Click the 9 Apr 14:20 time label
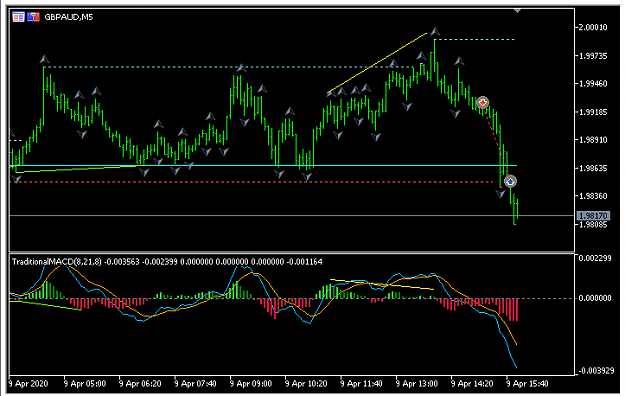Image resolution: width=625 pixels, height=396 pixels. [x=472, y=384]
